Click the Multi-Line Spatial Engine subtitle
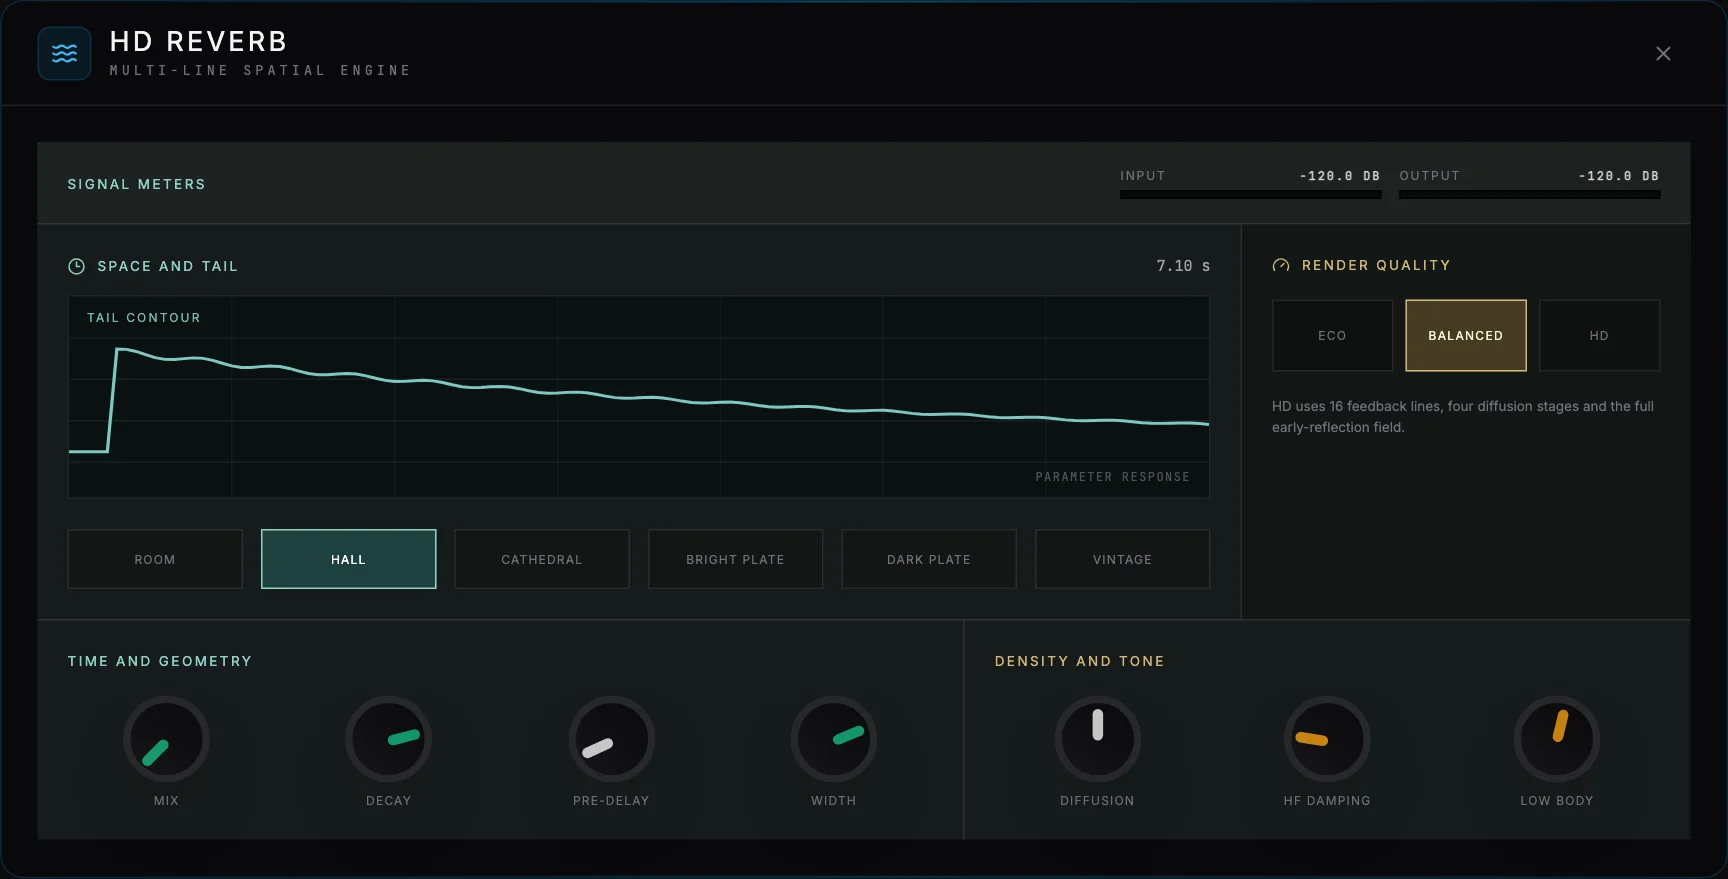The image size is (1728, 879). [260, 70]
